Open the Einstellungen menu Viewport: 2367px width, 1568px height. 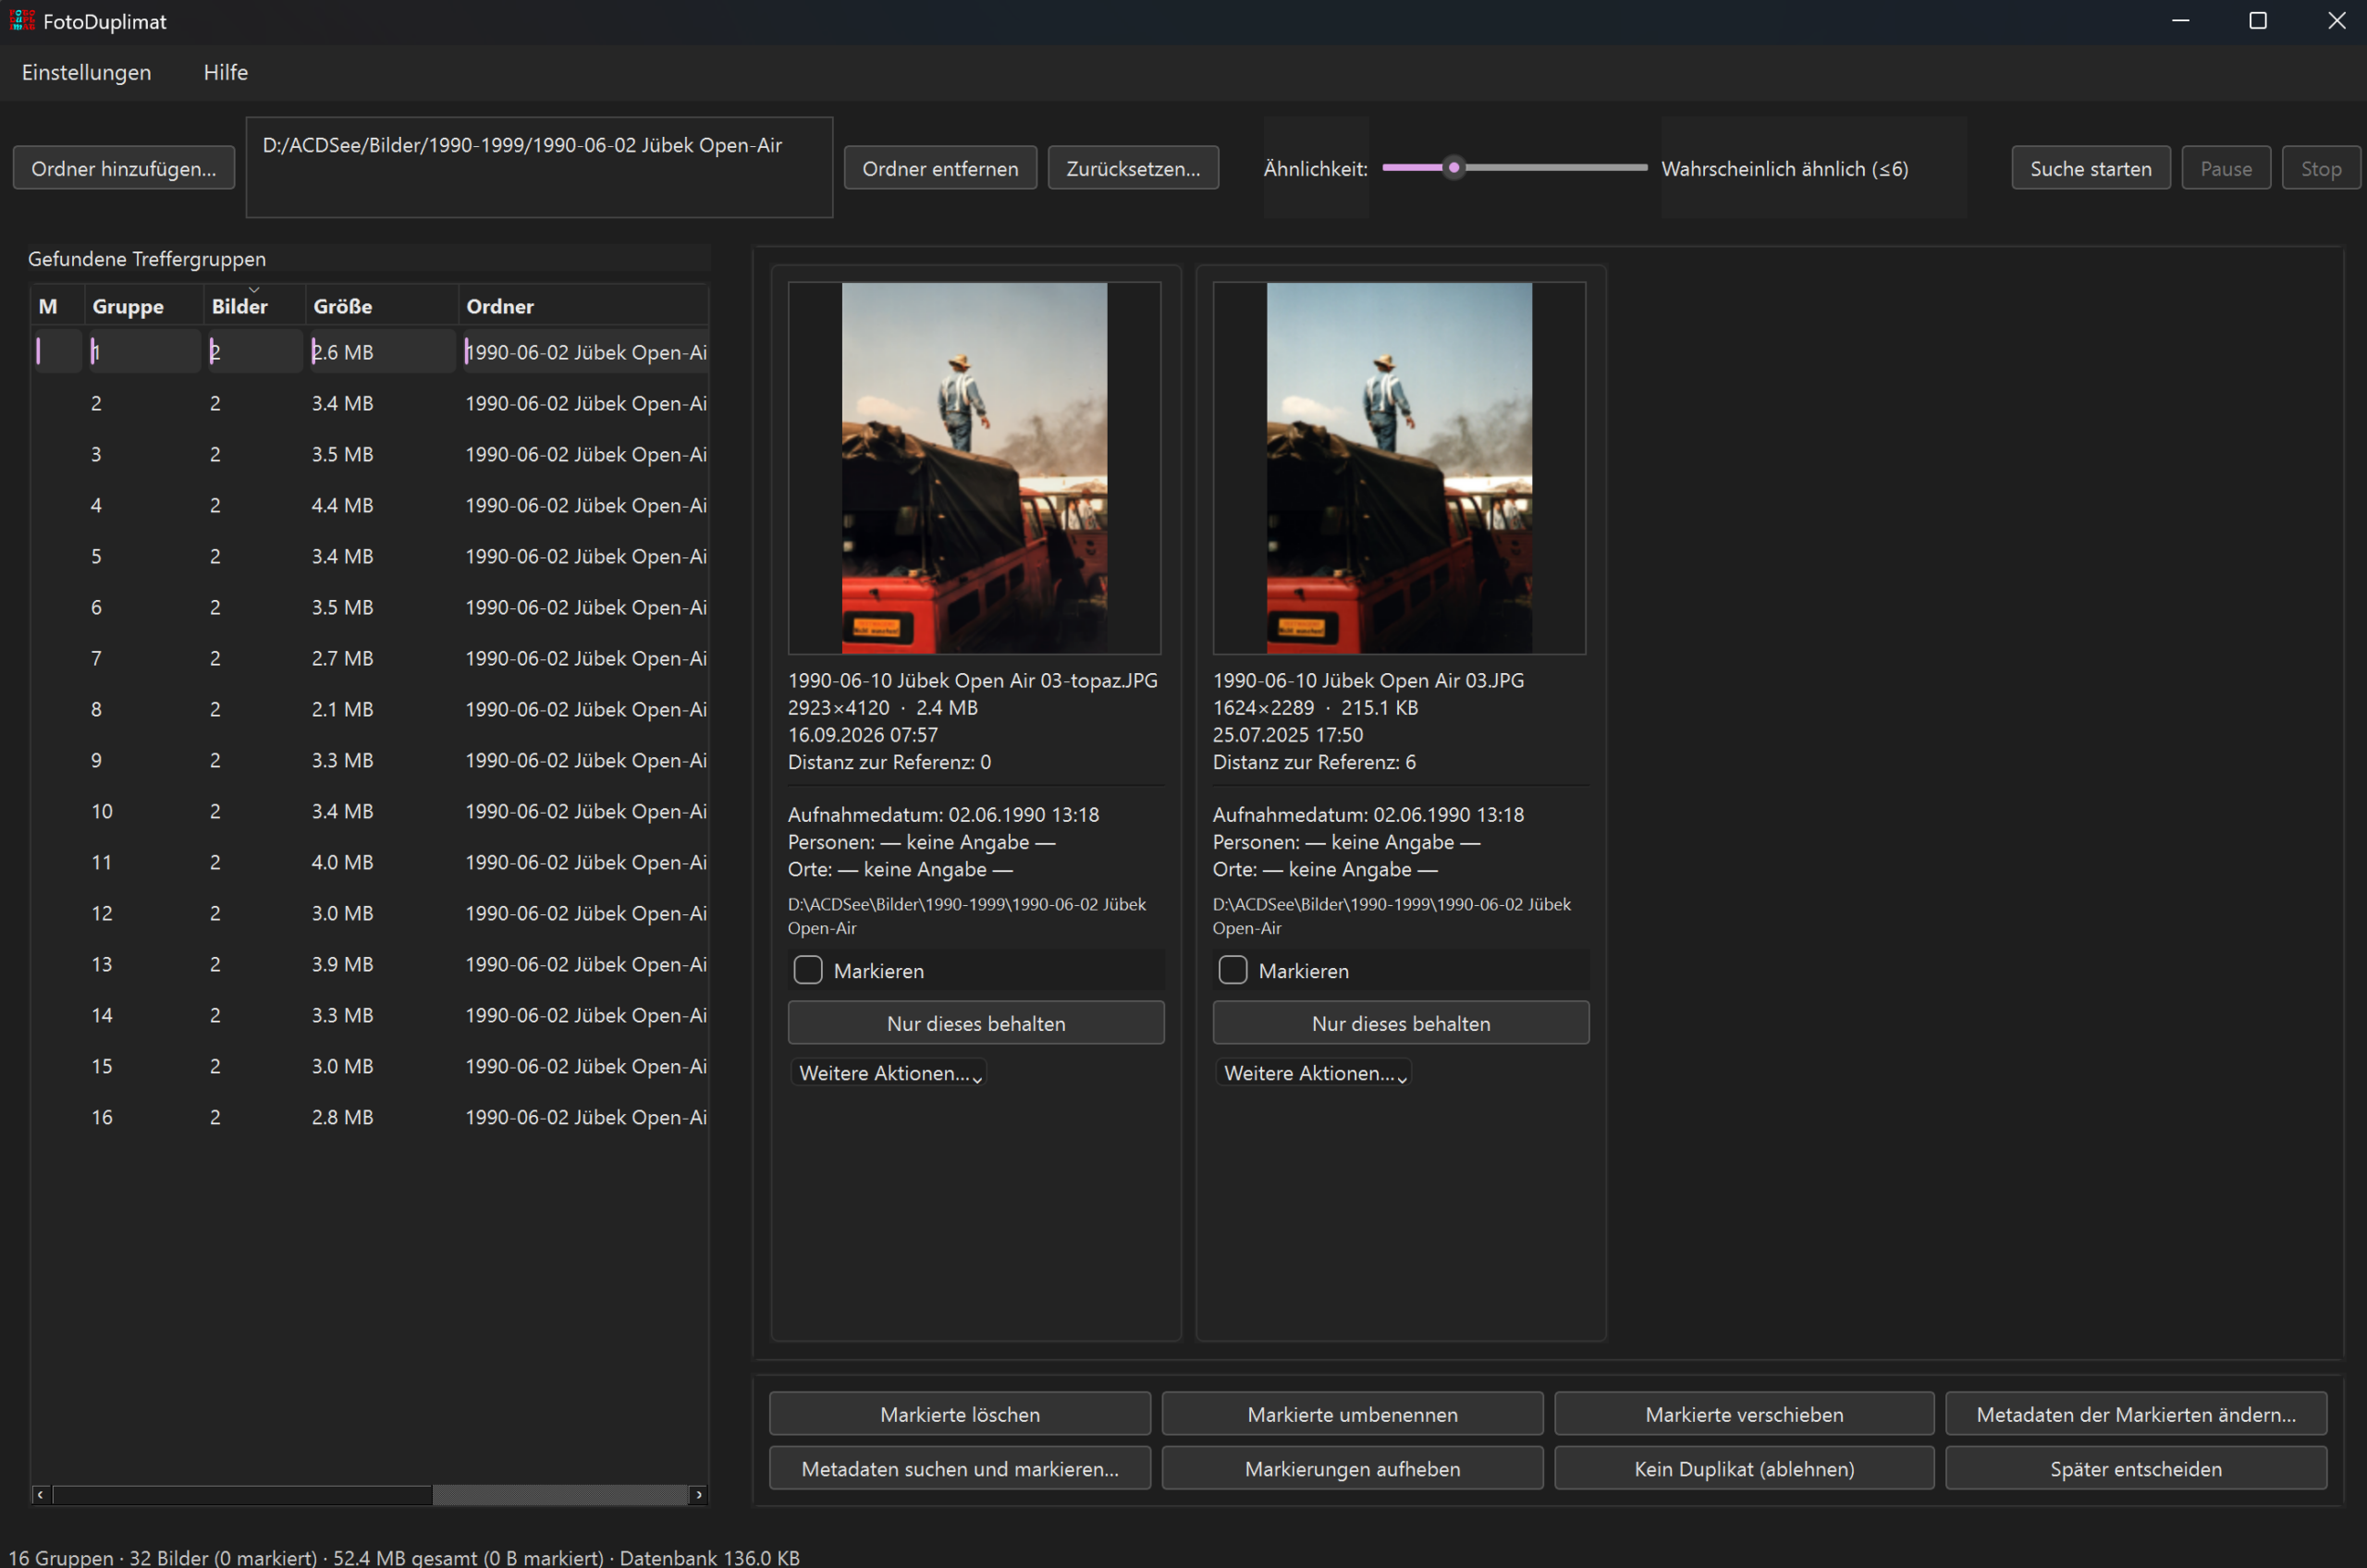click(x=86, y=72)
